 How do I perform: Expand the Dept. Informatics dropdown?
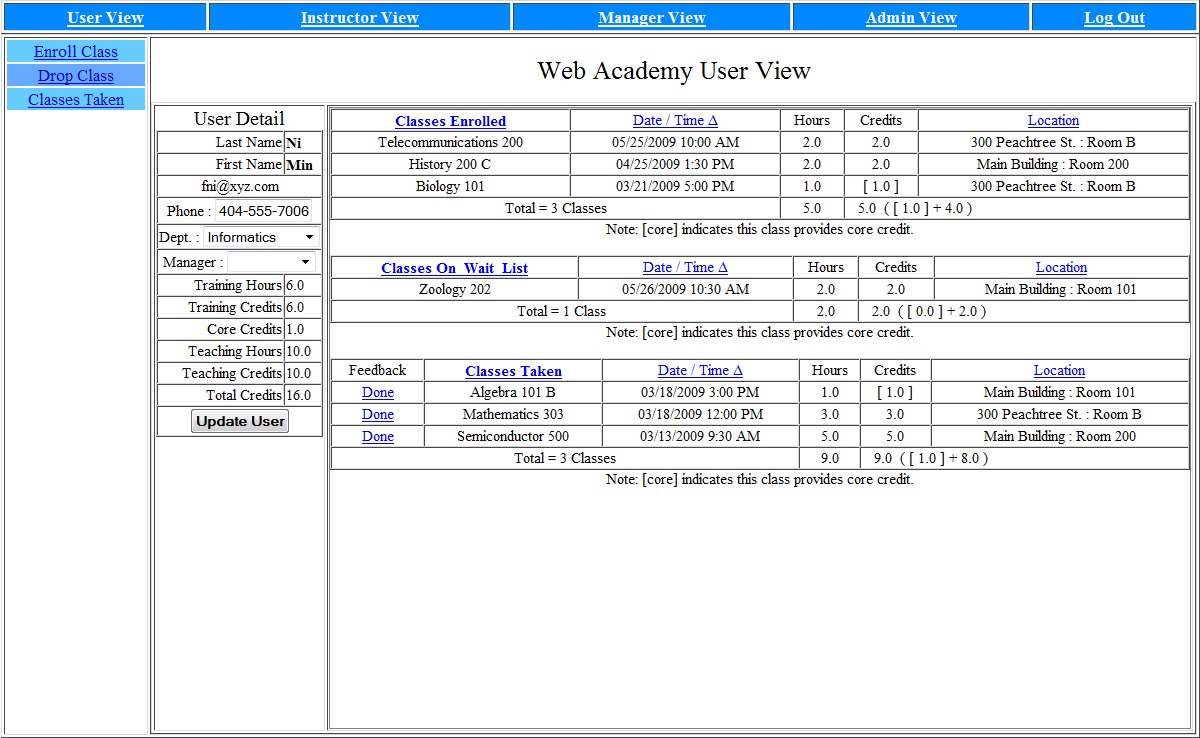tap(261, 238)
